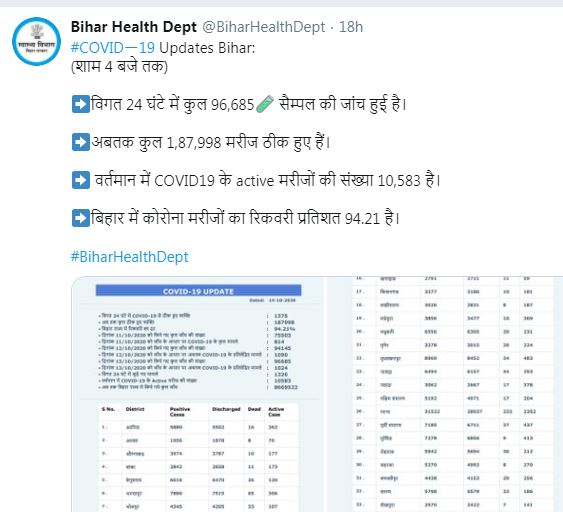Viewport: 563px width, 512px height.
Task: Click the Discharged column header in table
Action: 226,409
